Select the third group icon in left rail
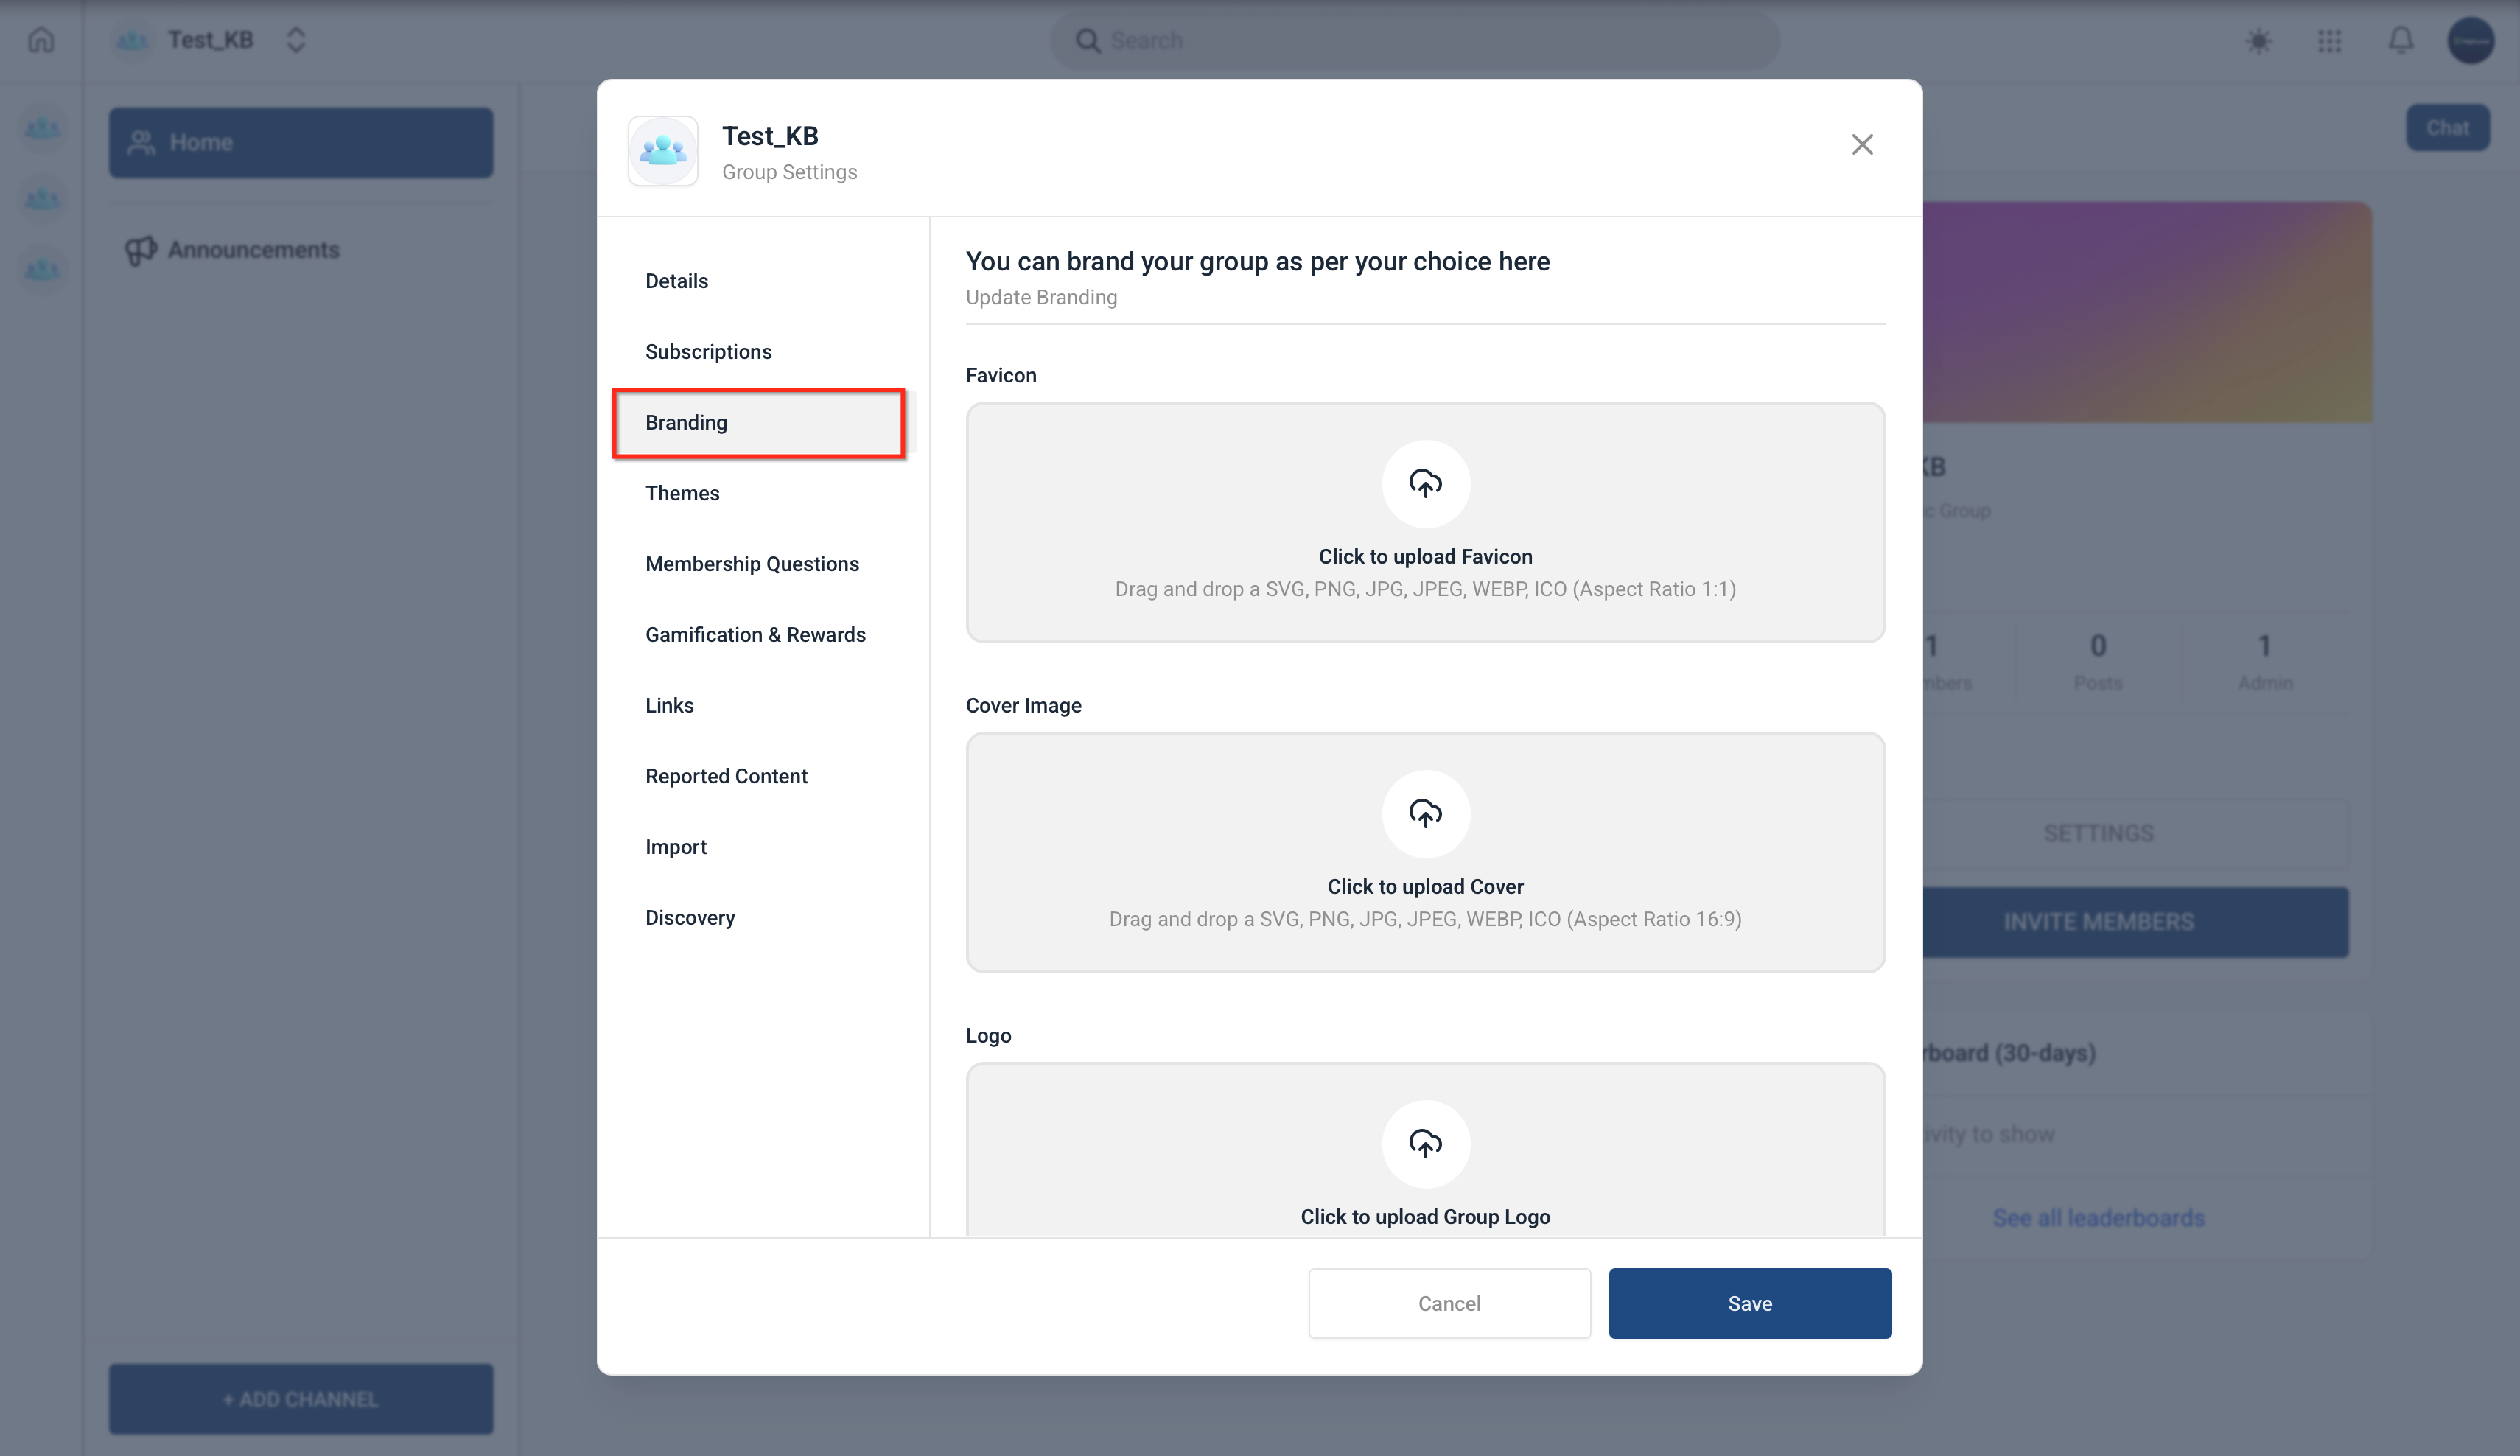The width and height of the screenshot is (2520, 1456). [x=42, y=270]
